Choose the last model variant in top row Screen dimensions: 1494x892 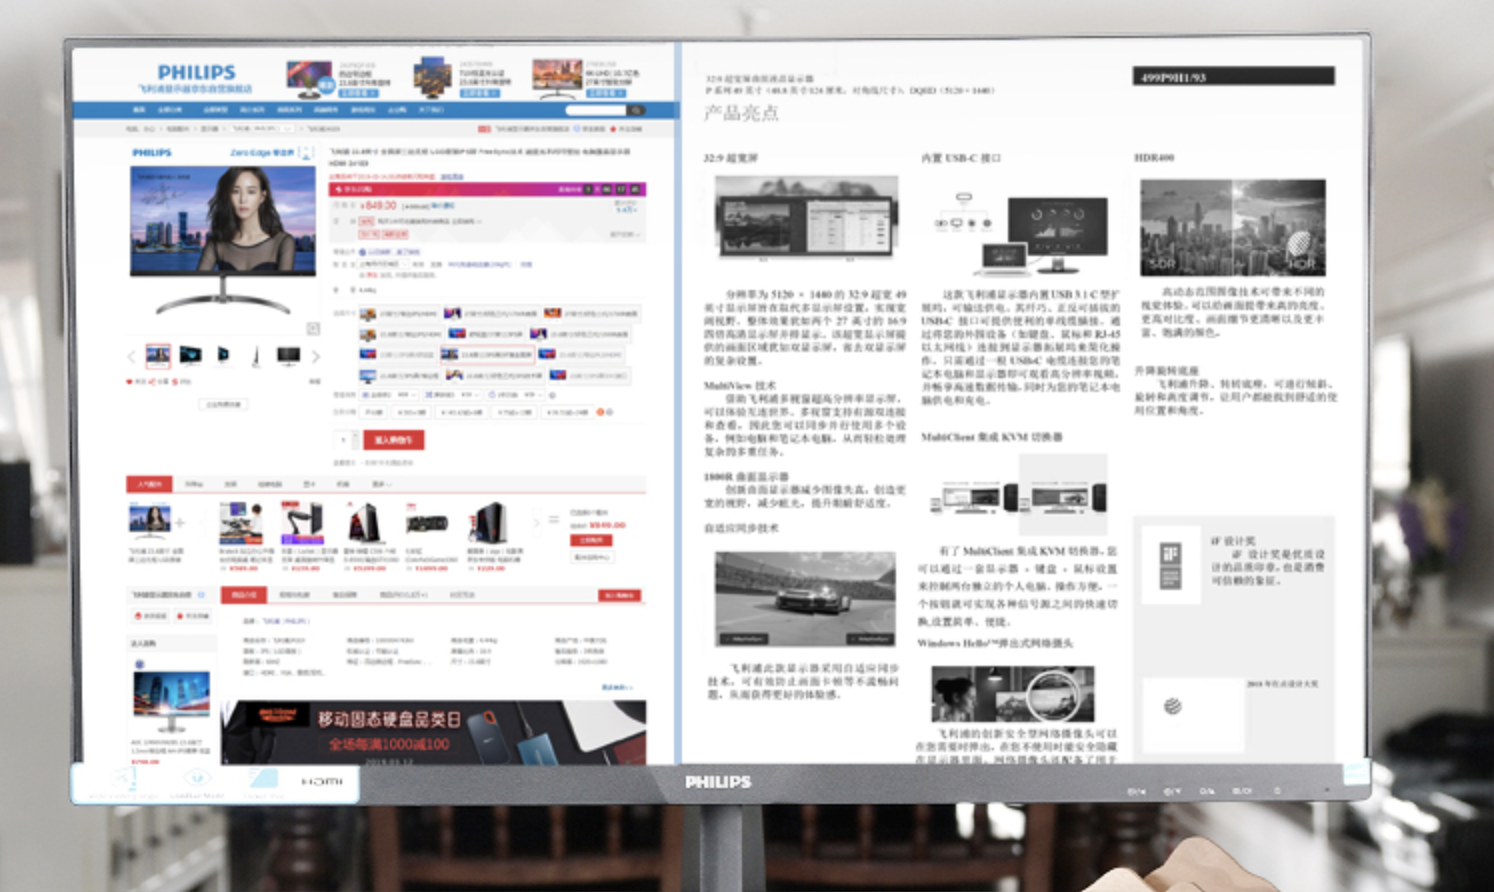click(590, 314)
